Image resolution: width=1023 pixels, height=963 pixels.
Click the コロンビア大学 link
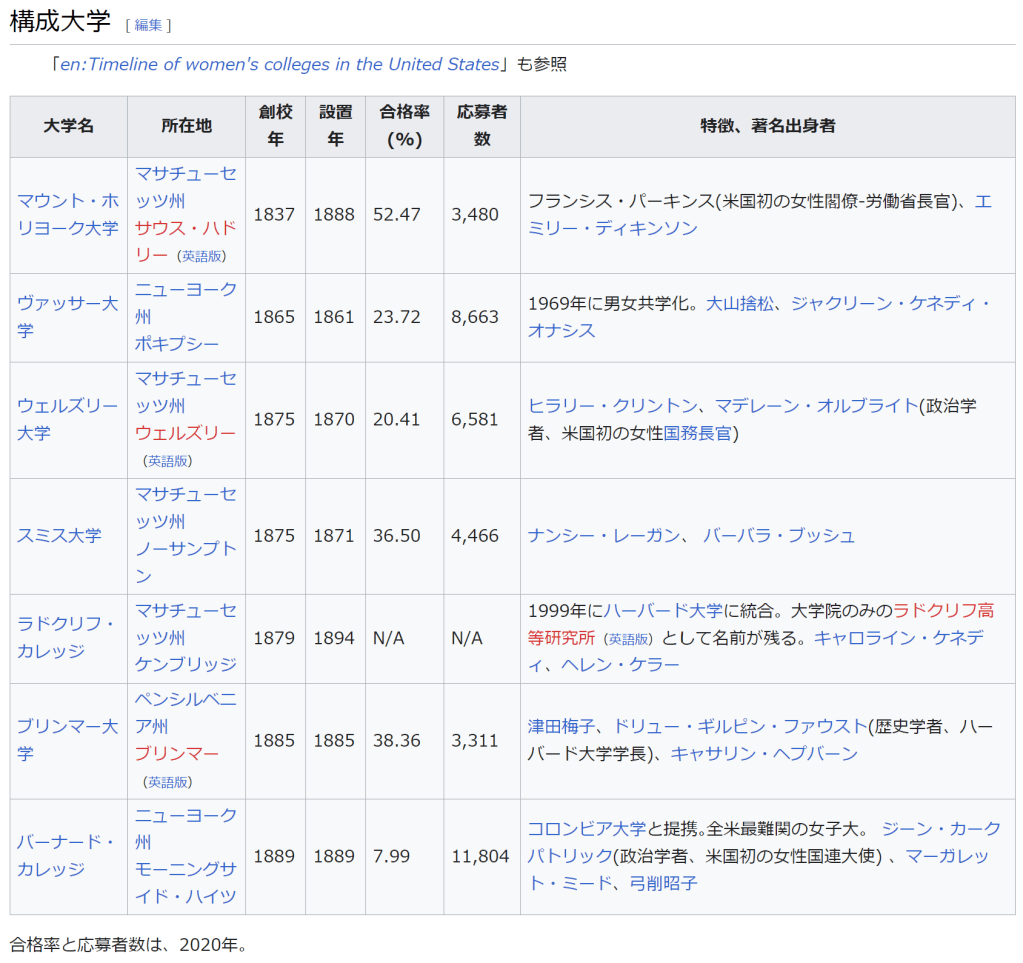pos(587,828)
